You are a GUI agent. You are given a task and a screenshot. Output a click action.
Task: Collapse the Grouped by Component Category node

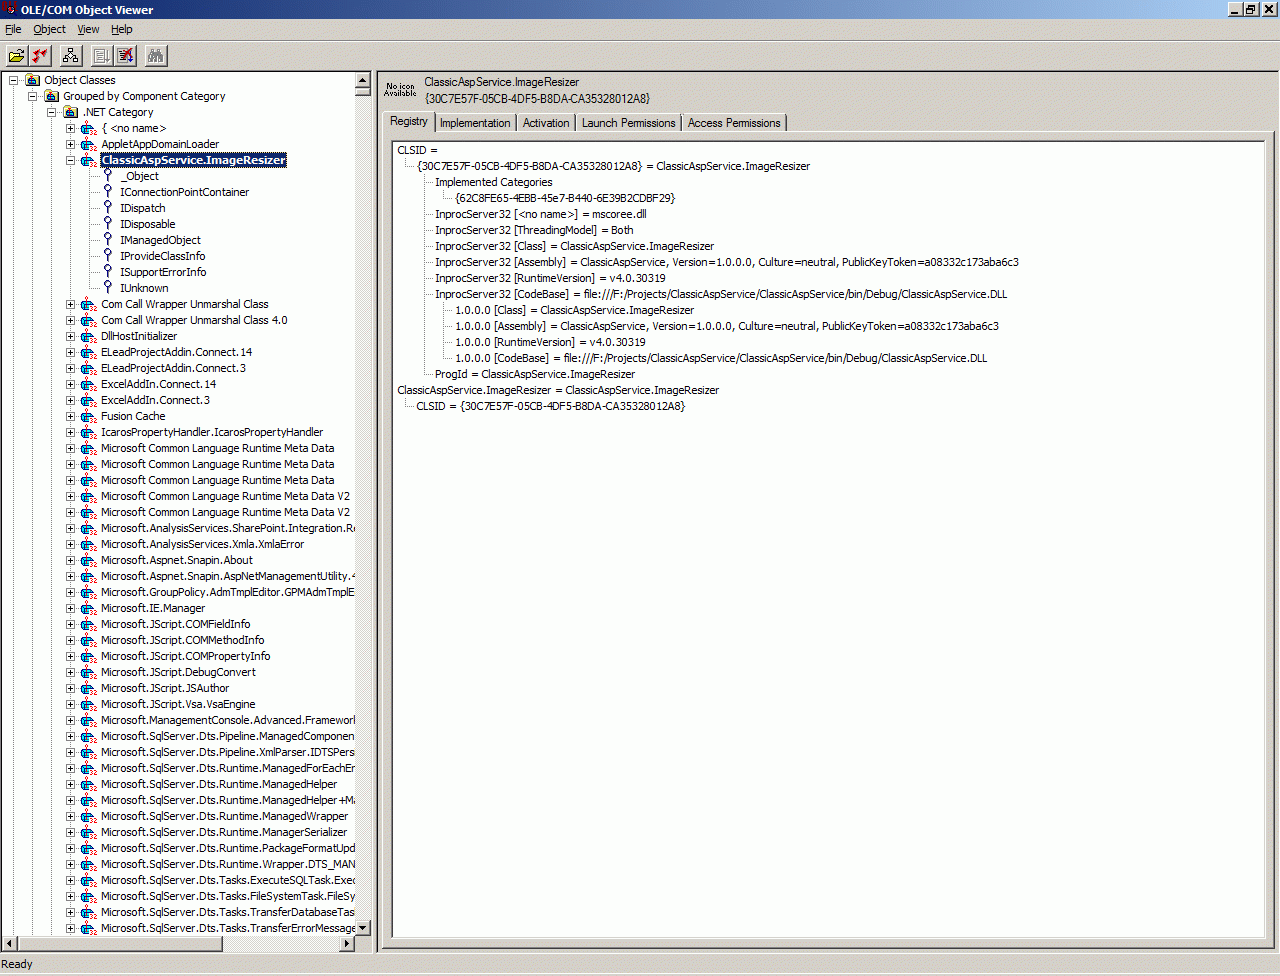(33, 96)
